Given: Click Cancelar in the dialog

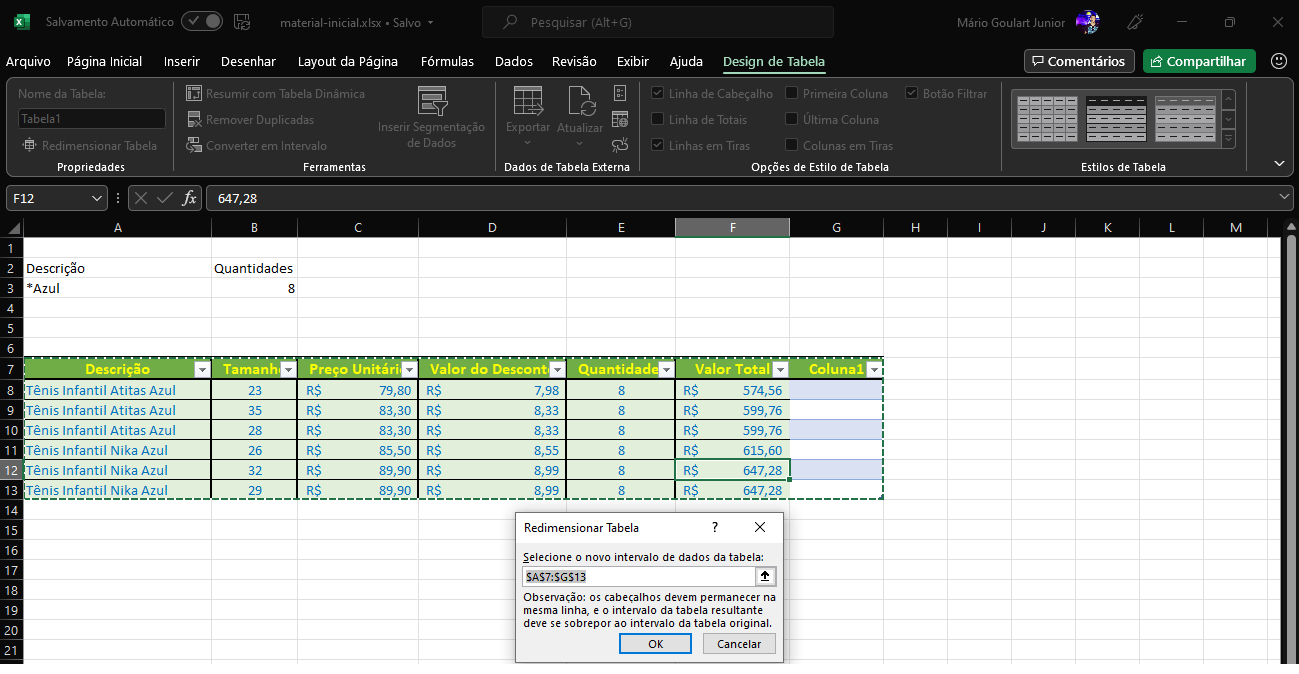Looking at the screenshot, I should click(739, 644).
